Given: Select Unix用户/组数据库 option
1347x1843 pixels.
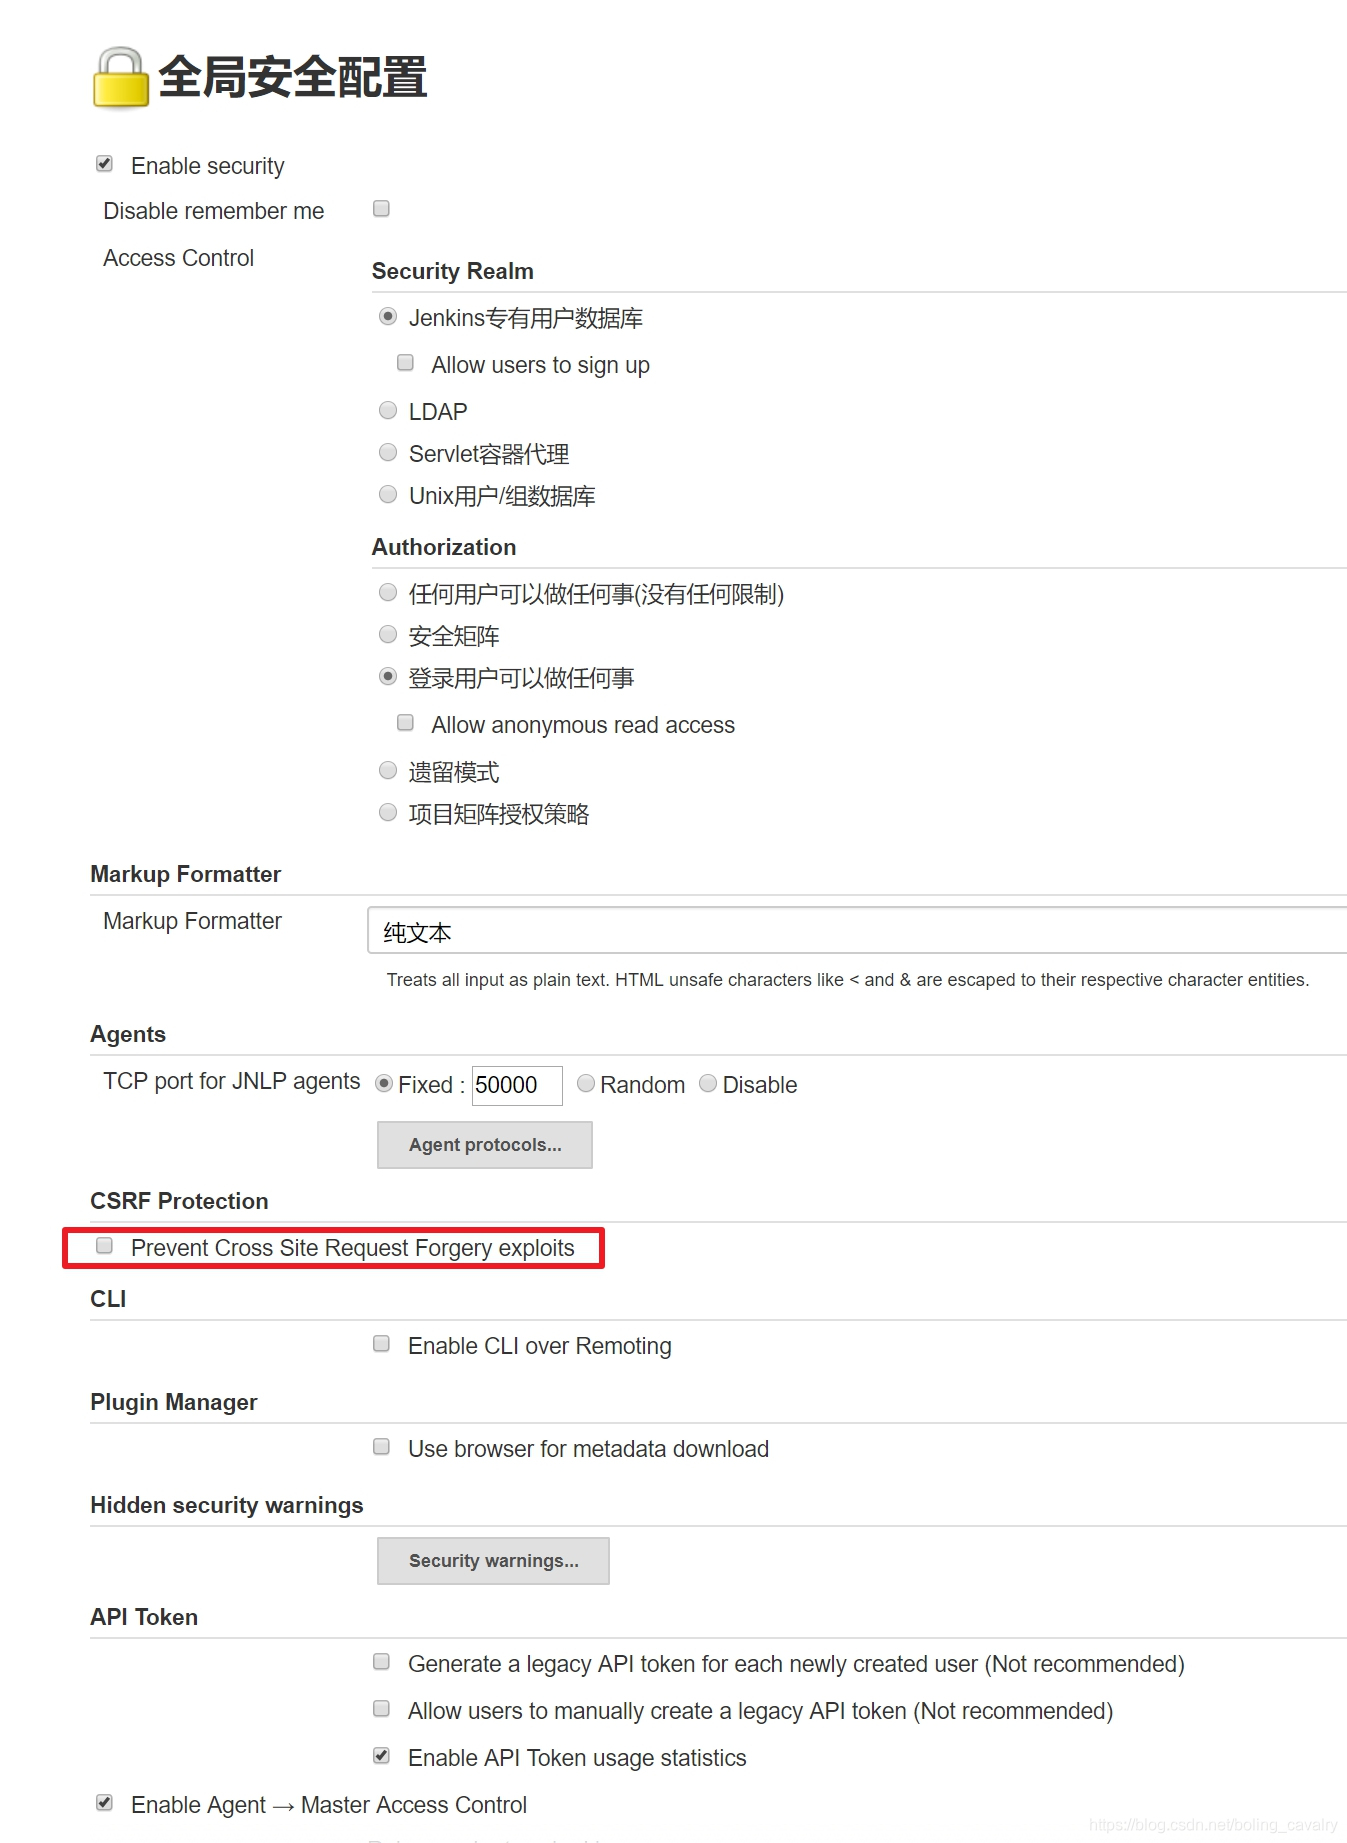Looking at the screenshot, I should 388,495.
